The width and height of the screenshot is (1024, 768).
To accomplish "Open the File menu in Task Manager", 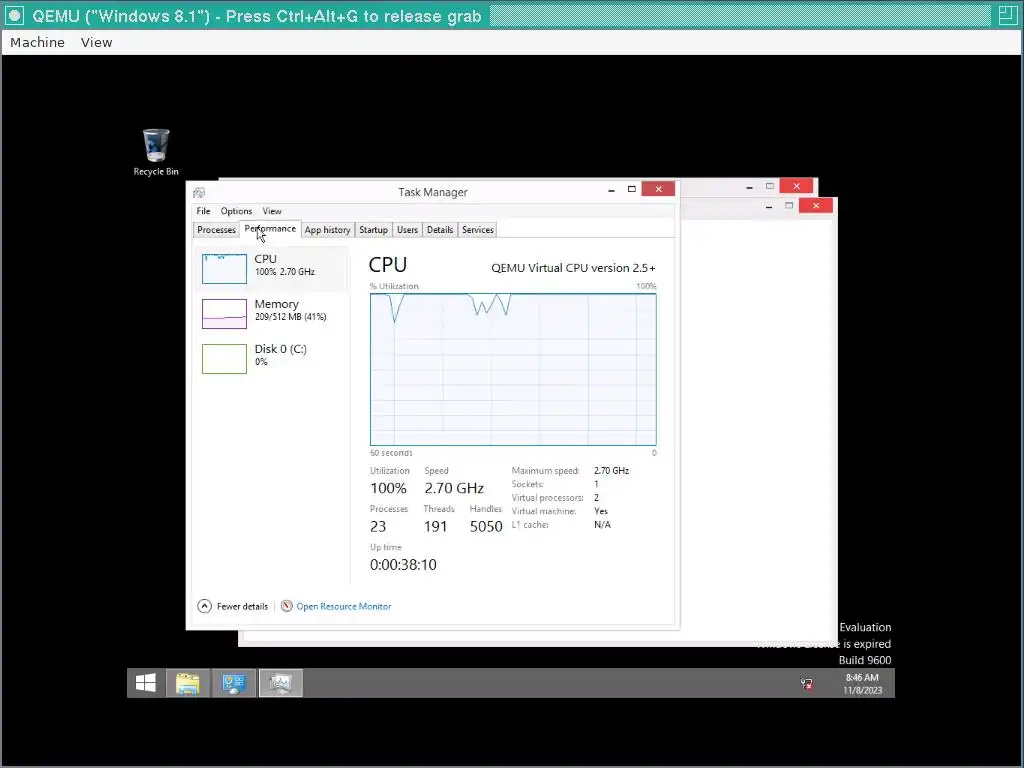I will point(203,211).
